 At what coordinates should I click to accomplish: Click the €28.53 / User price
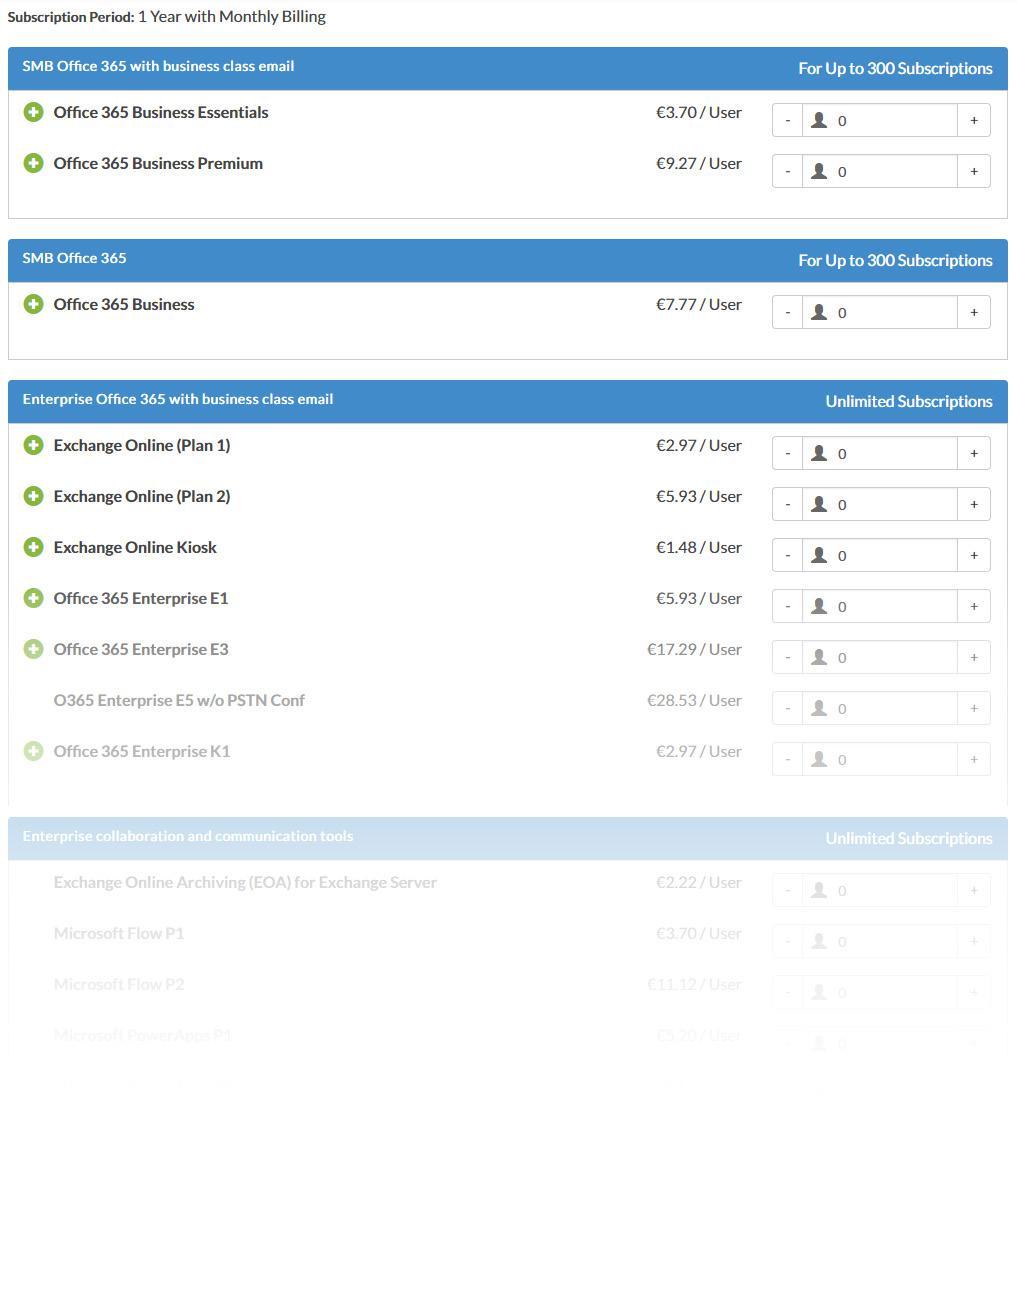(694, 700)
